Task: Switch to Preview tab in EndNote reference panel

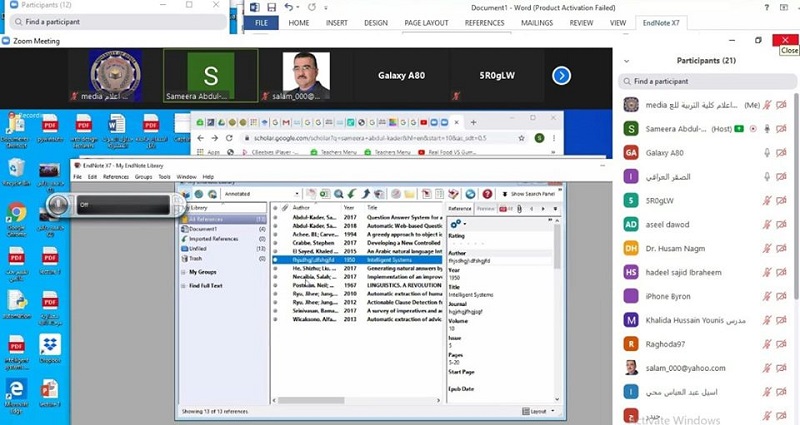Action: coord(485,209)
